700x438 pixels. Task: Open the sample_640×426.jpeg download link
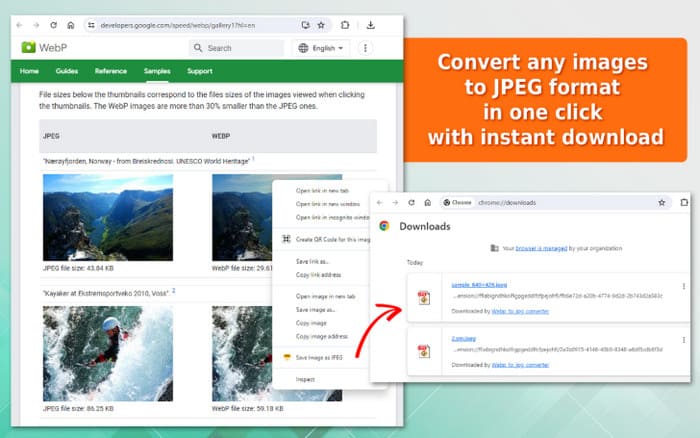(479, 285)
